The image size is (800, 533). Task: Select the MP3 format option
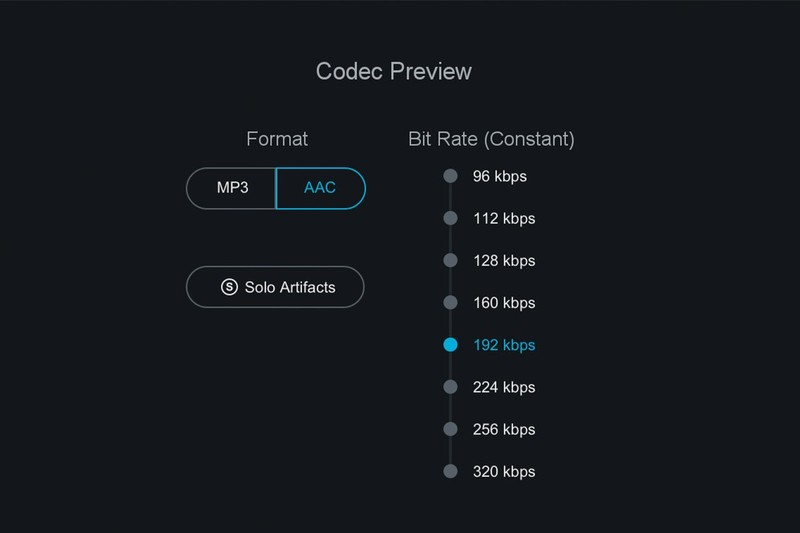tap(232, 188)
